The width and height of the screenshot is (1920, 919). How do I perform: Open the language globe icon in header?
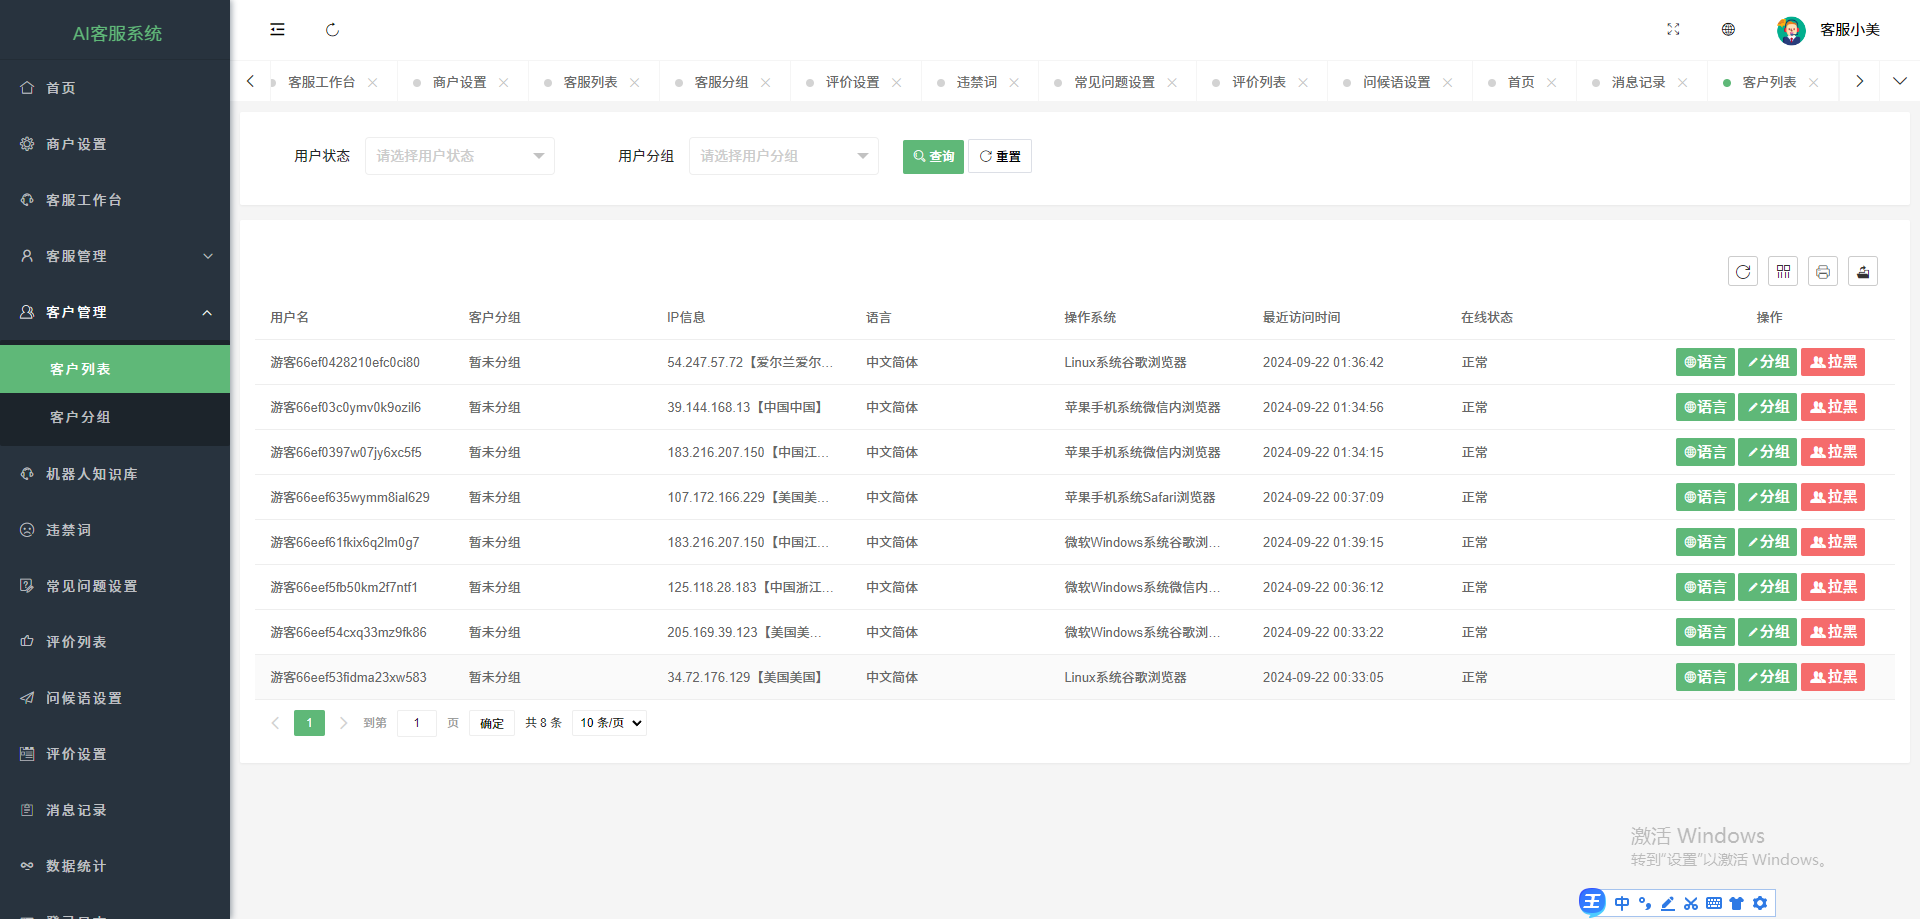coord(1728,30)
